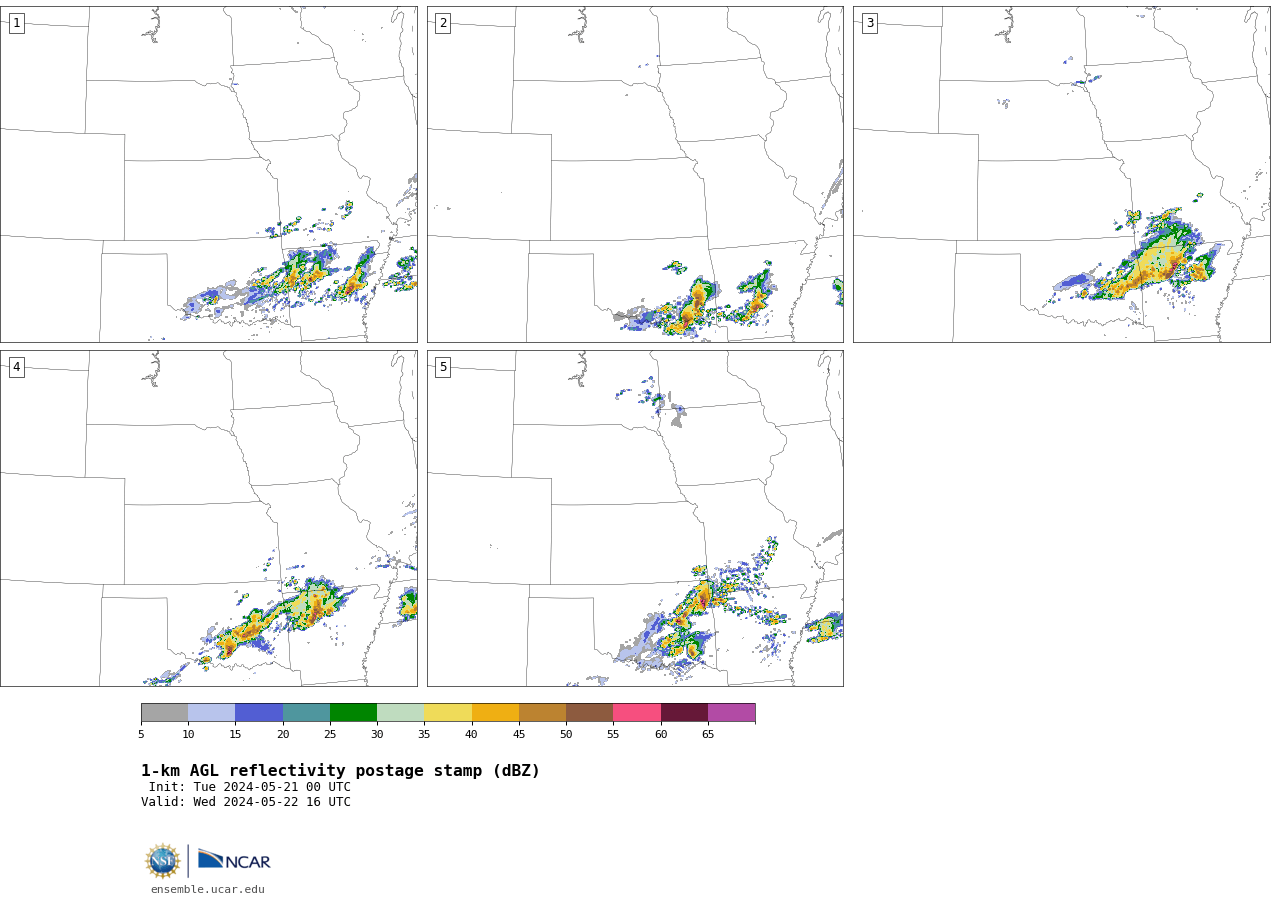Open ensemble member 3 reflectivity map
The image size is (1280, 901).
1061,174
